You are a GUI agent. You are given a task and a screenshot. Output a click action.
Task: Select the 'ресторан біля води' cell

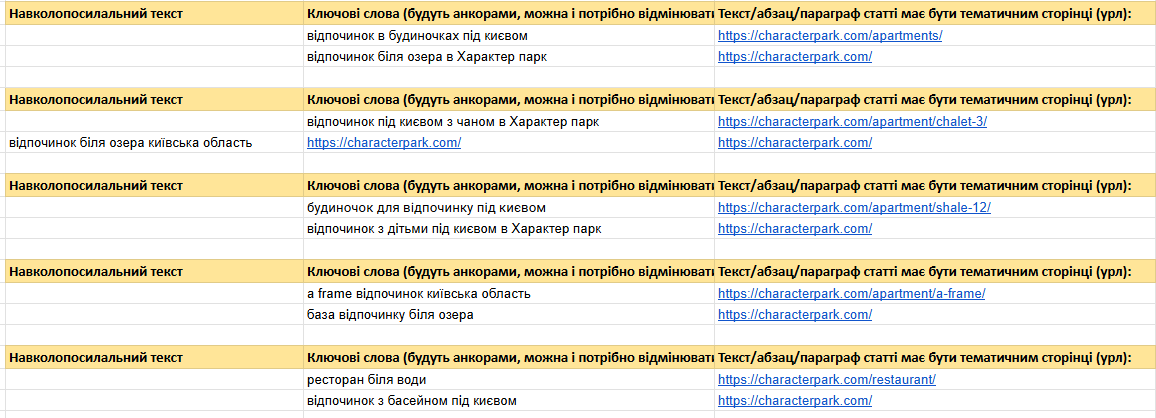367,380
